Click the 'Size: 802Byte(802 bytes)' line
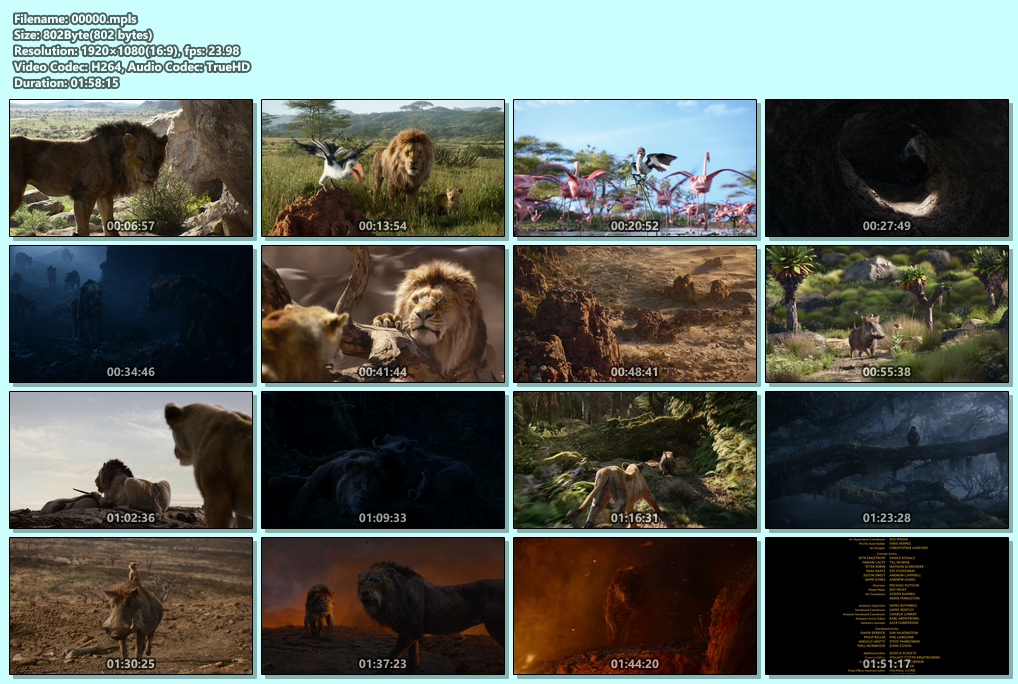1018x684 pixels. [x=83, y=35]
